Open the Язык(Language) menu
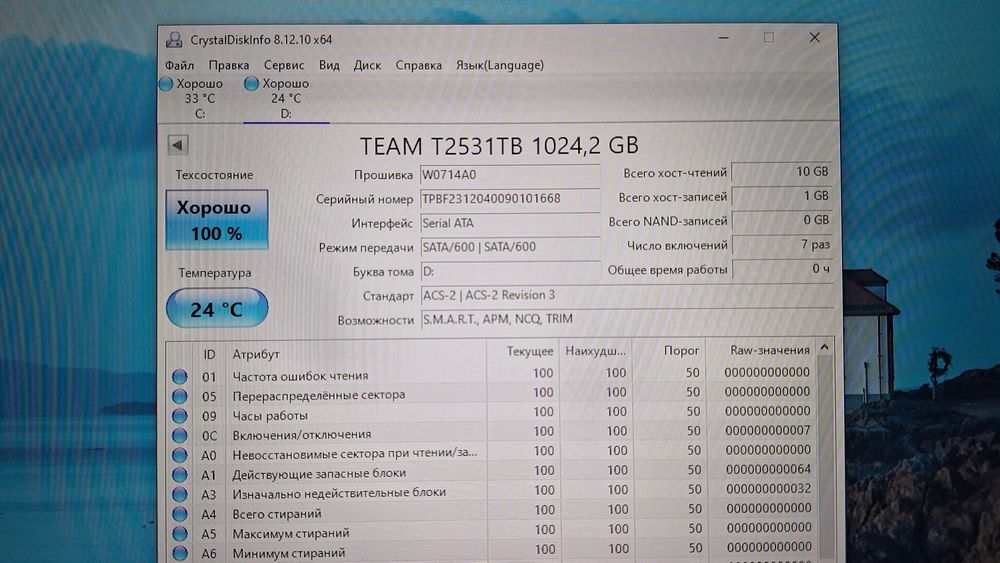This screenshot has width=1000, height=563. point(499,65)
